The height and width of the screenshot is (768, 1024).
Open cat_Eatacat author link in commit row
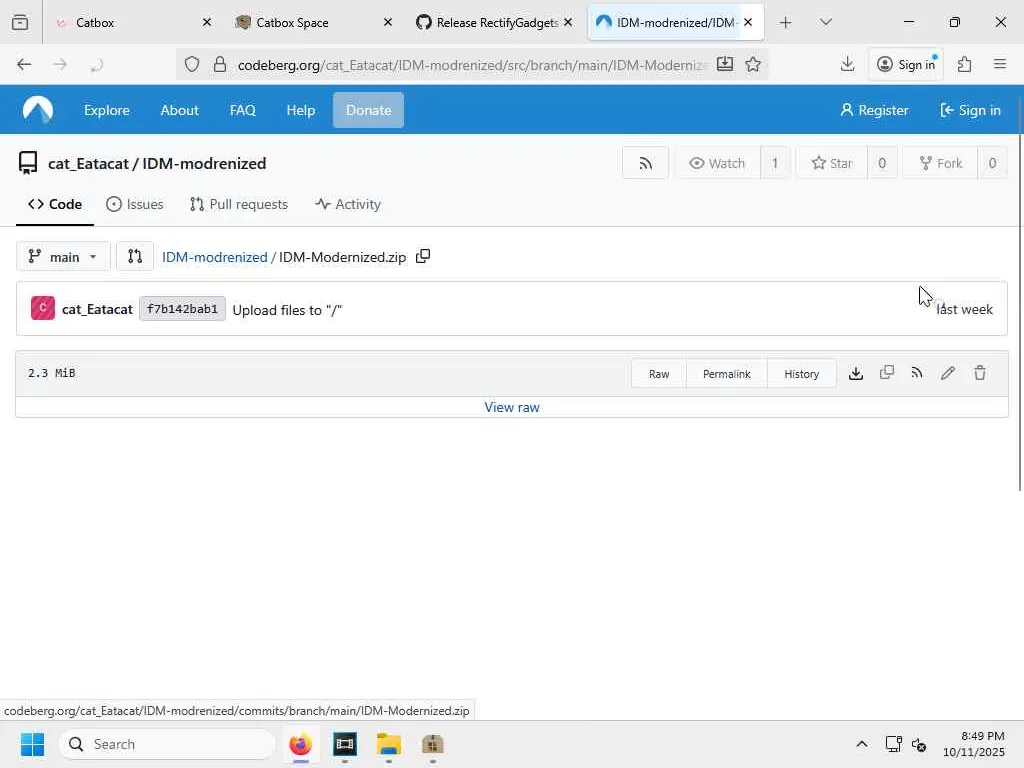click(x=97, y=309)
